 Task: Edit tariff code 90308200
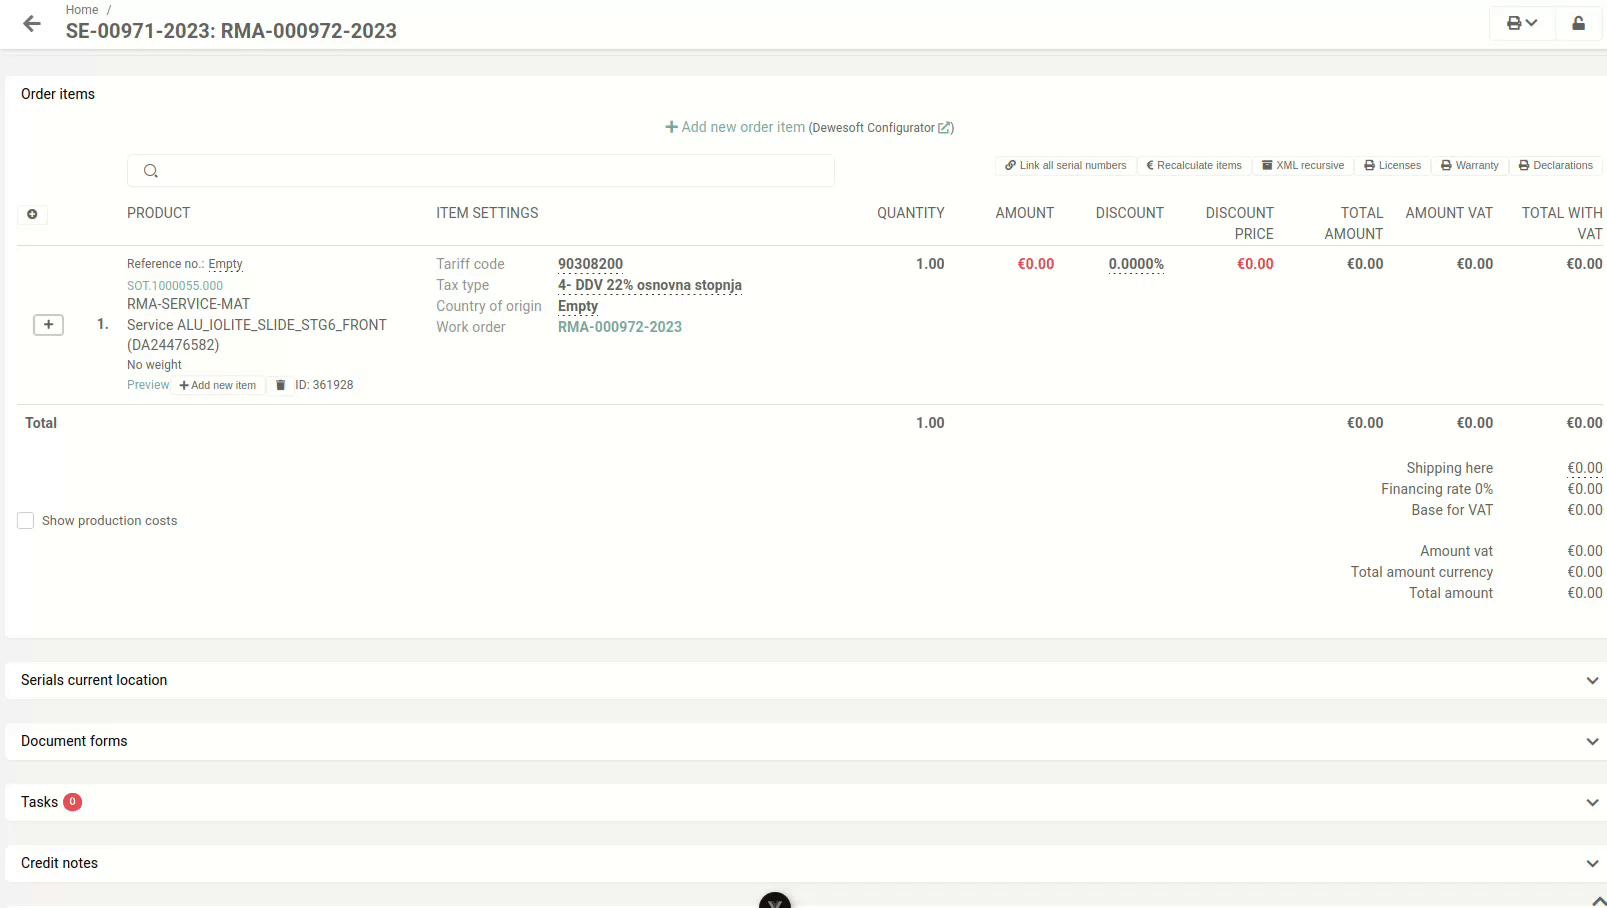coord(590,264)
